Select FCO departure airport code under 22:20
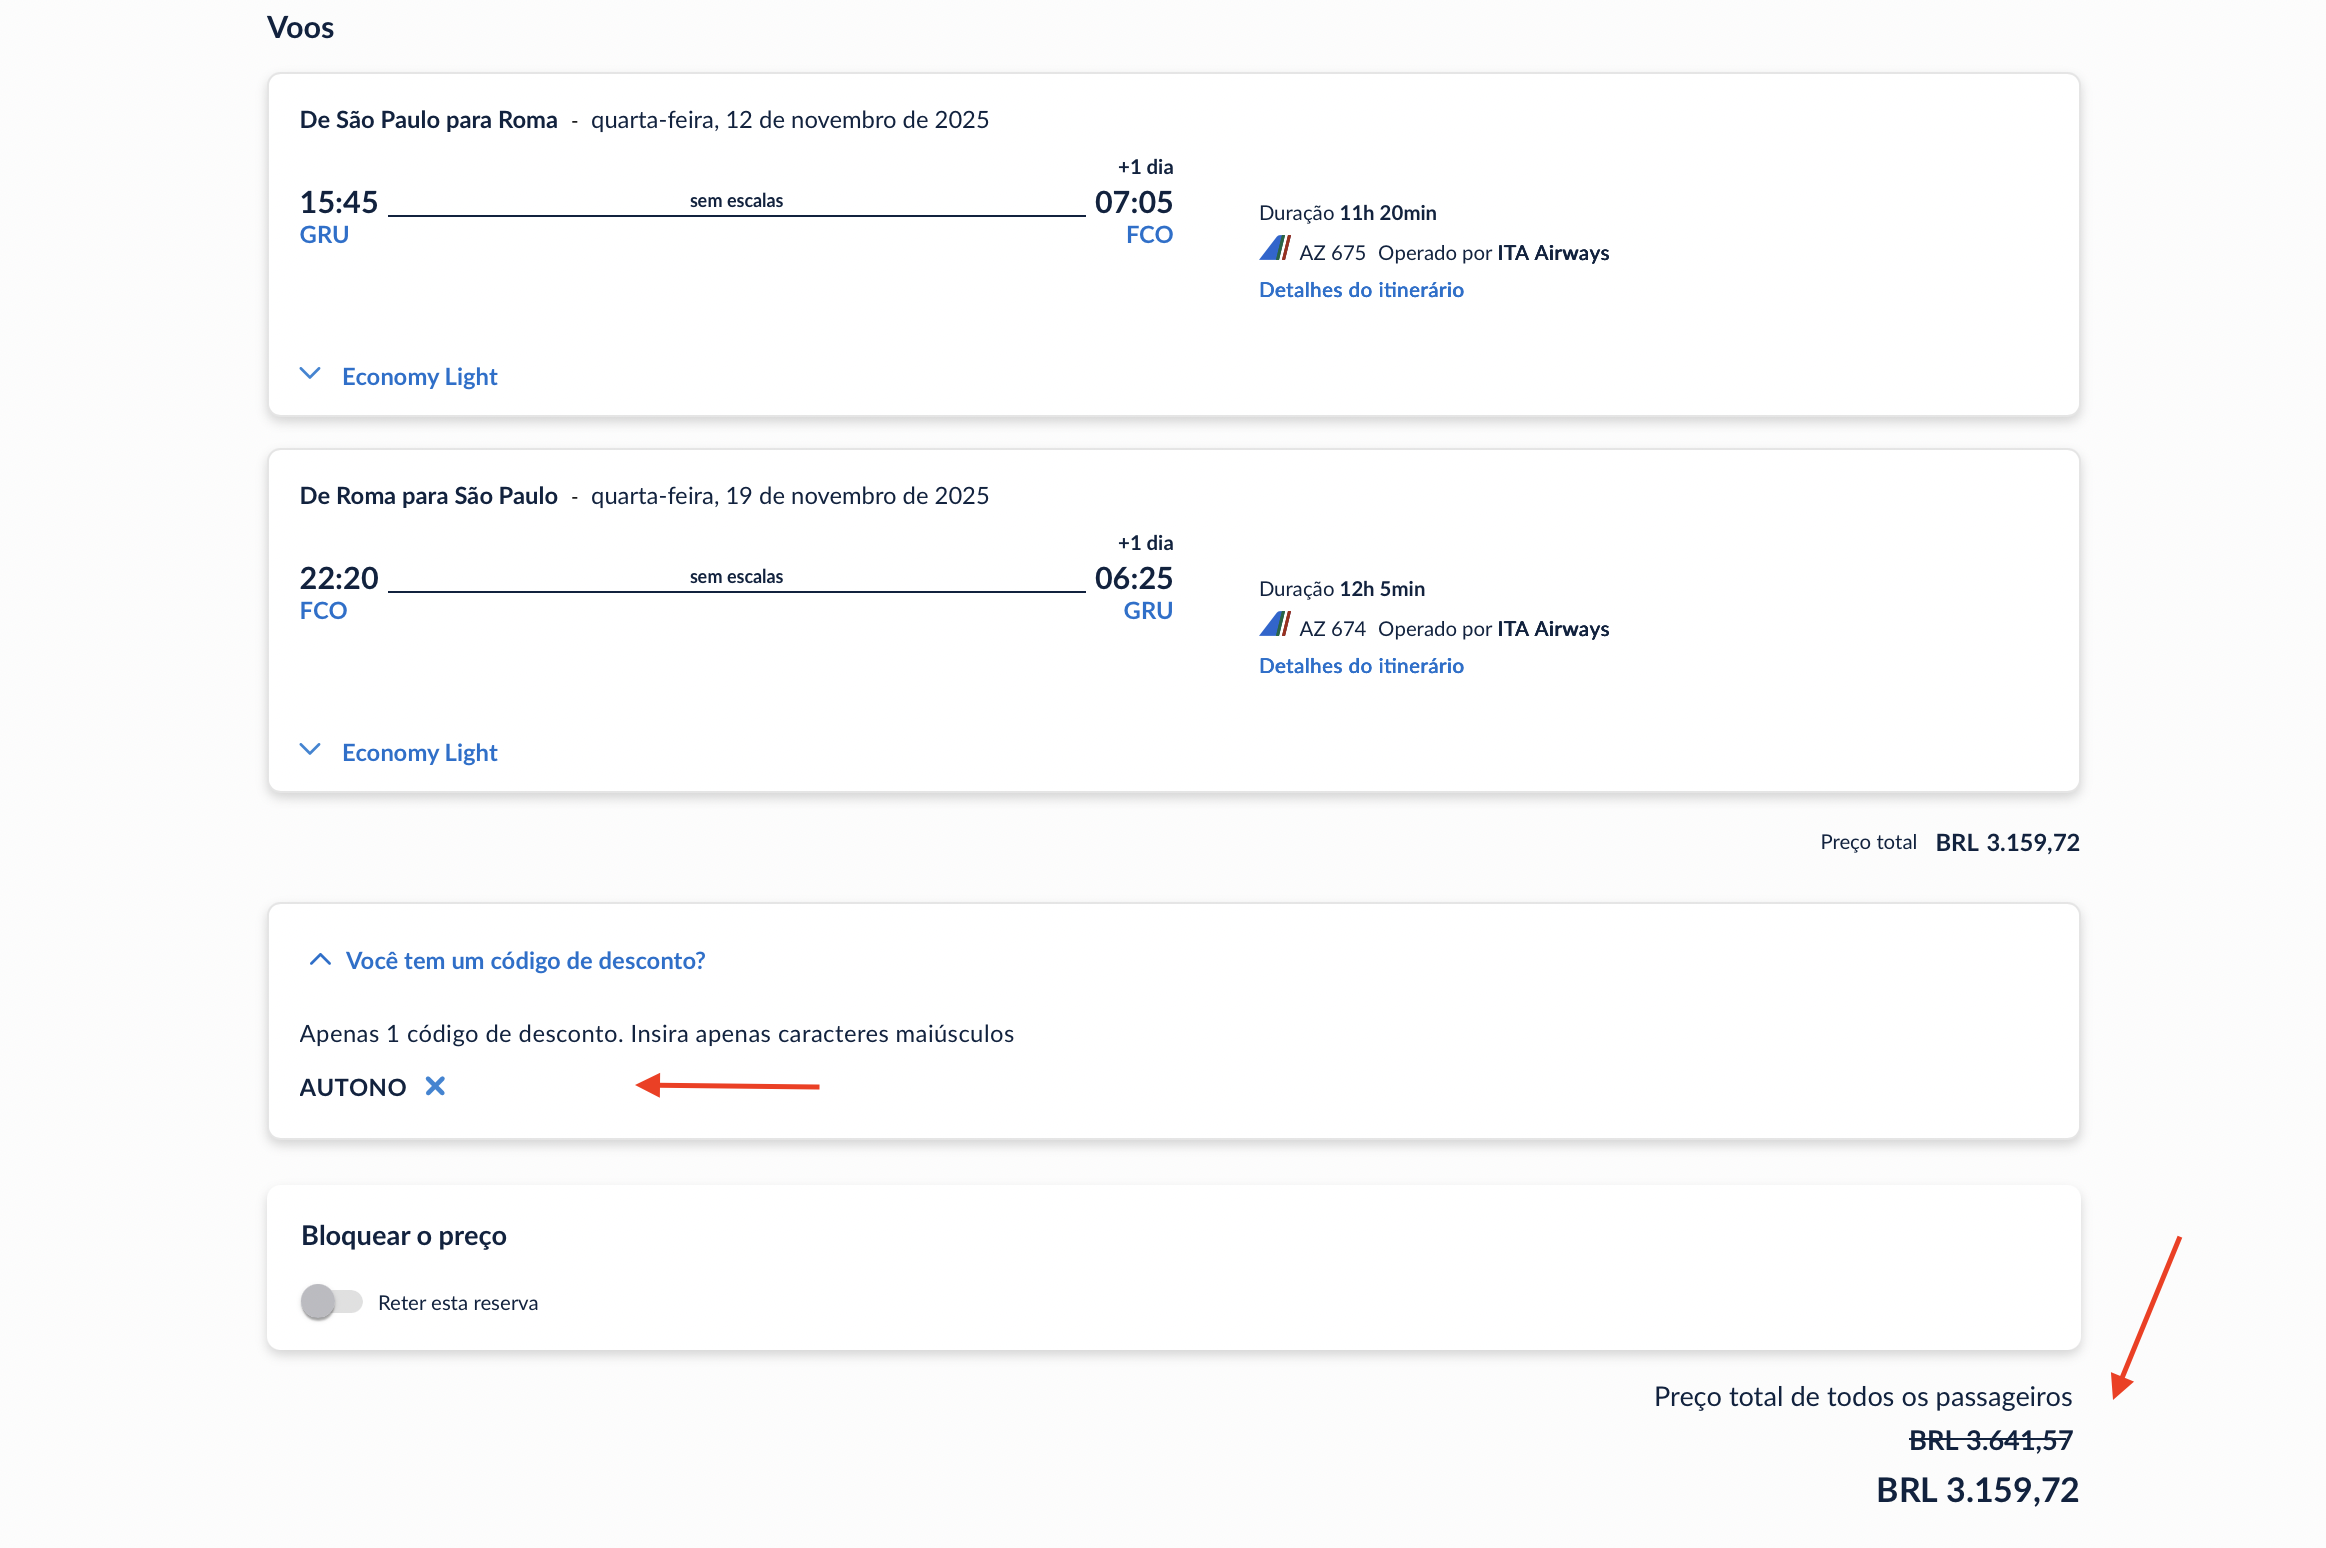The height and width of the screenshot is (1548, 2326). (323, 611)
